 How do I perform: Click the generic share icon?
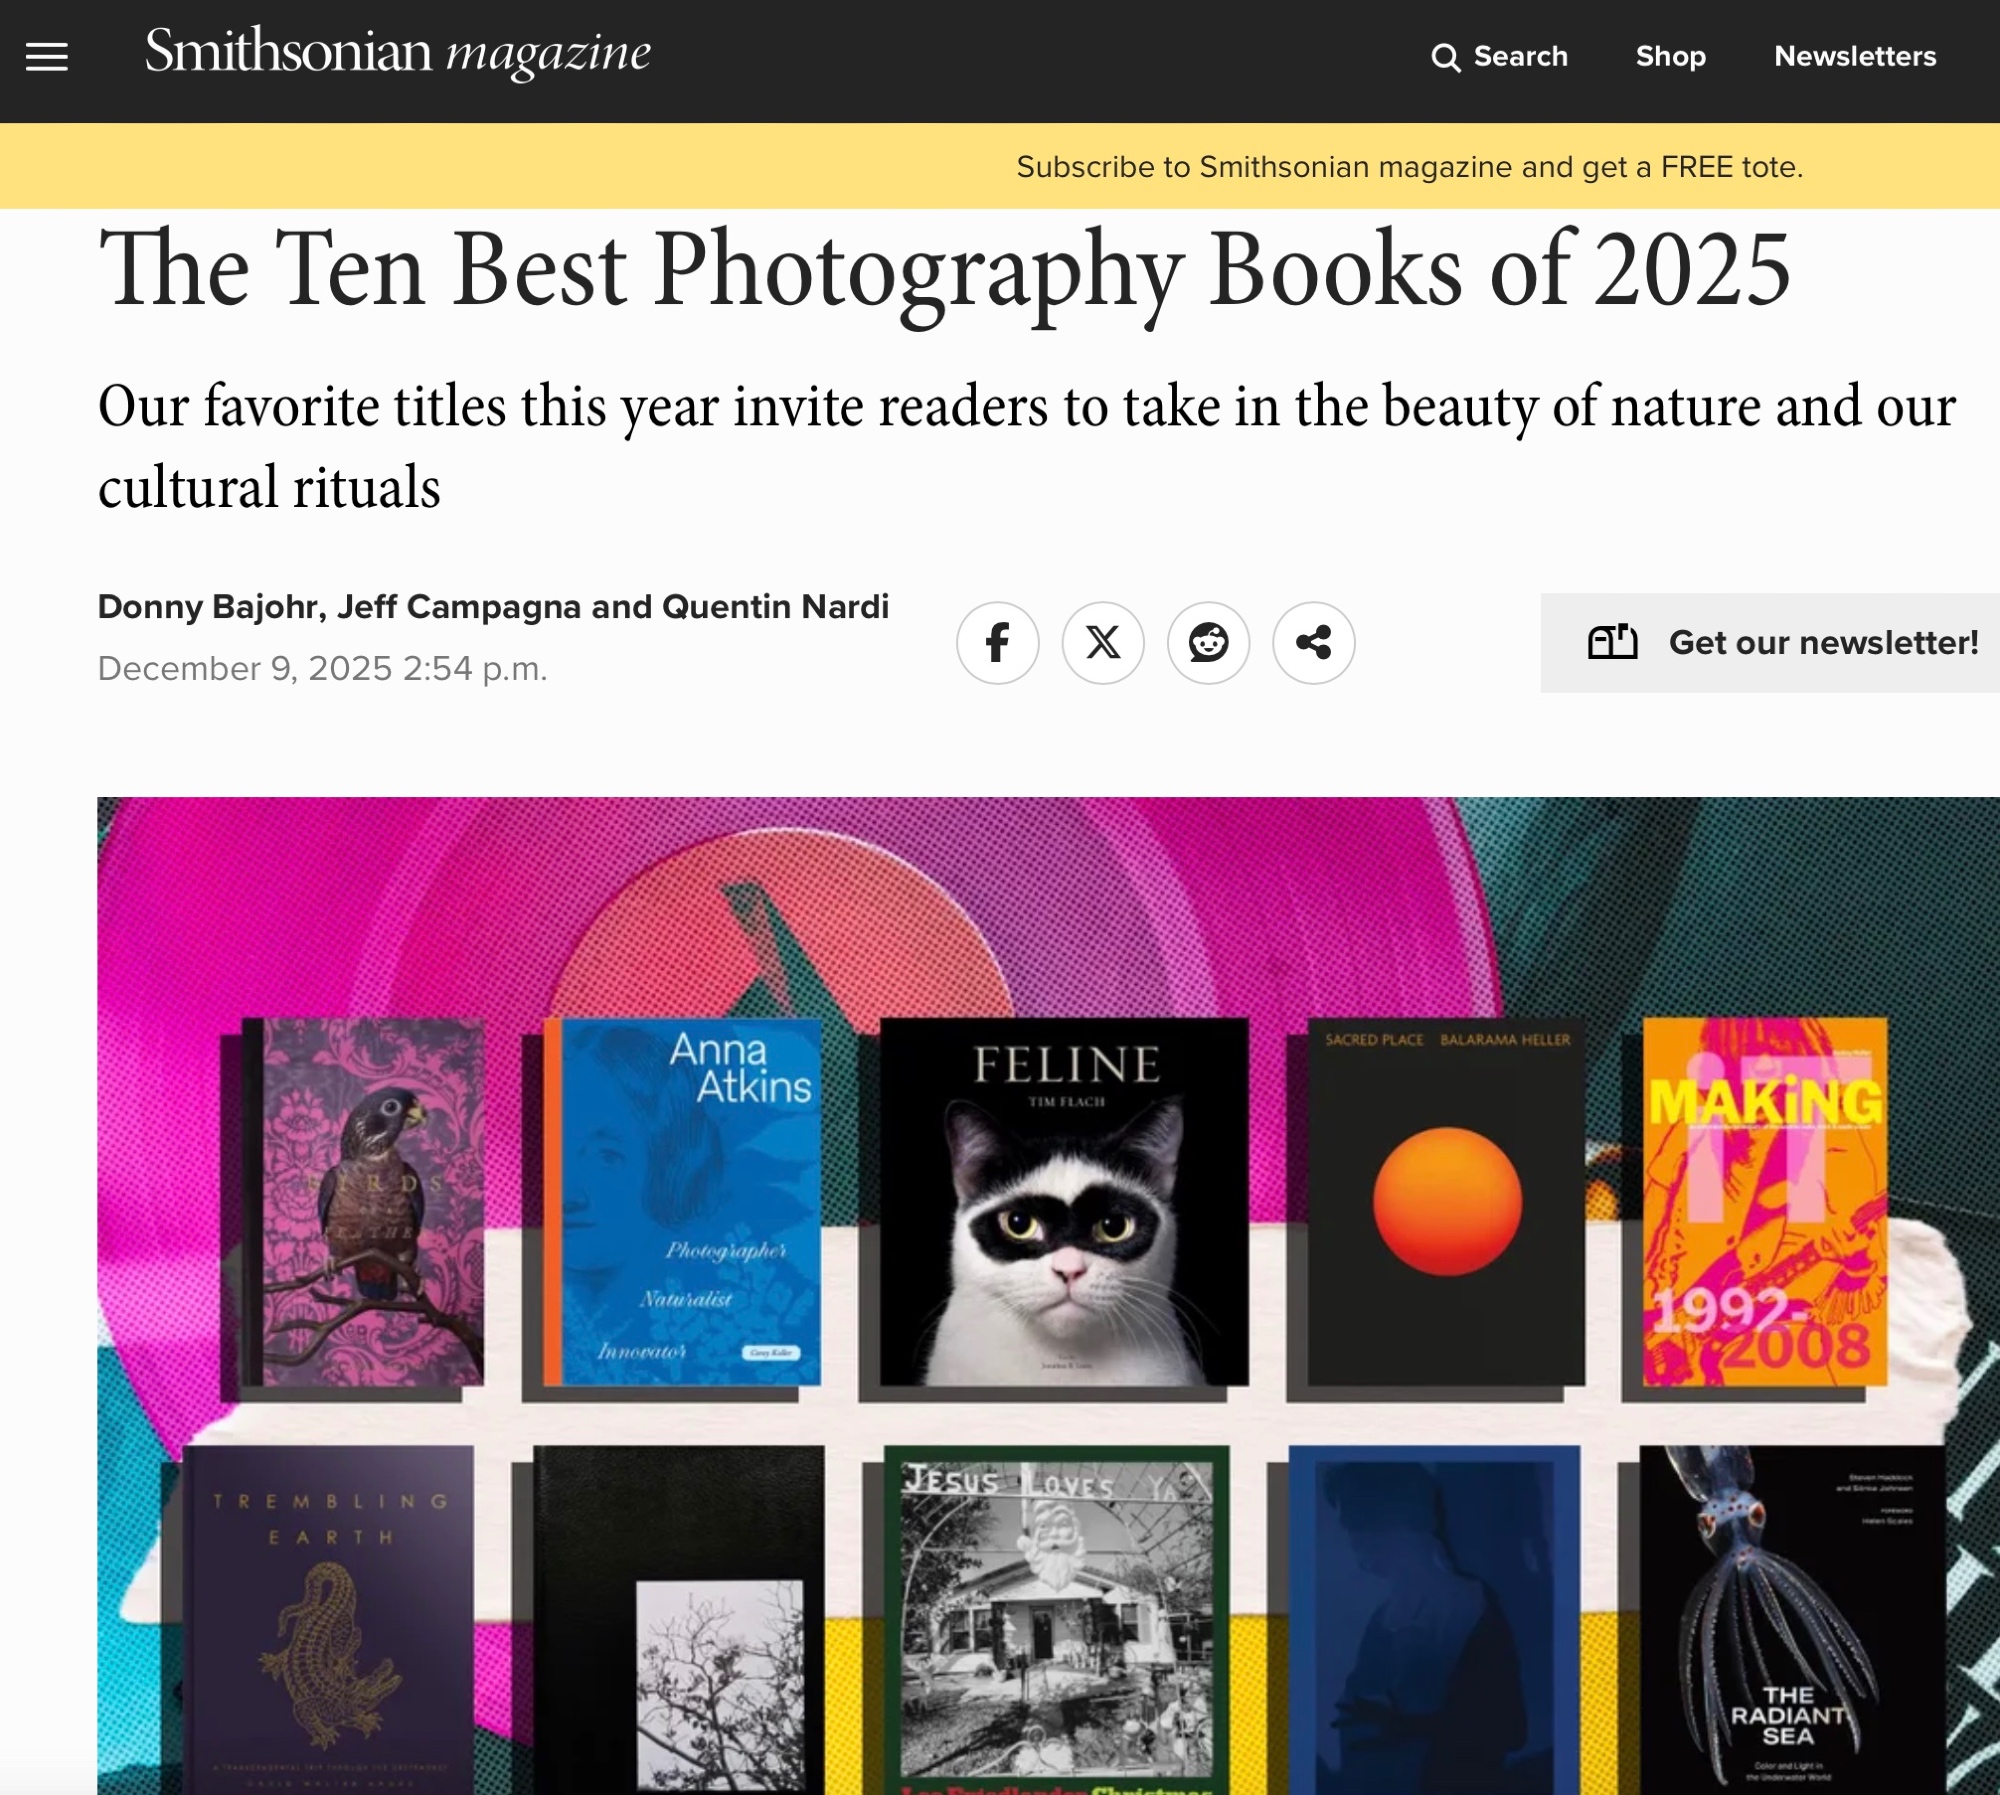(x=1313, y=643)
